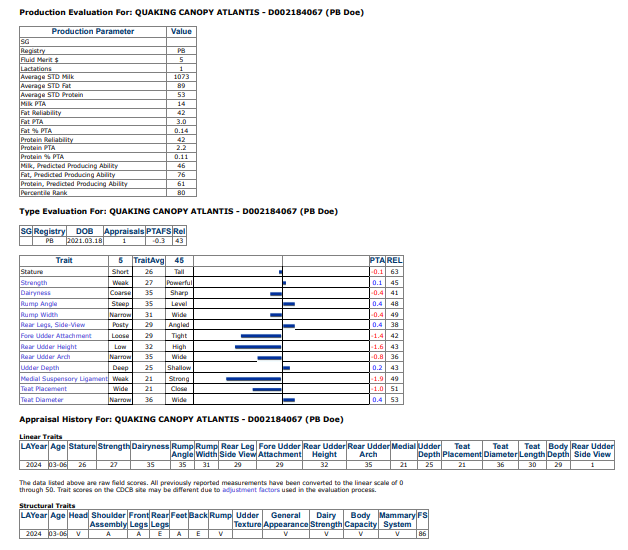This screenshot has height=550, width=628.
Task: Click the Structural Traits section label
Action: pyautogui.click(x=47, y=506)
